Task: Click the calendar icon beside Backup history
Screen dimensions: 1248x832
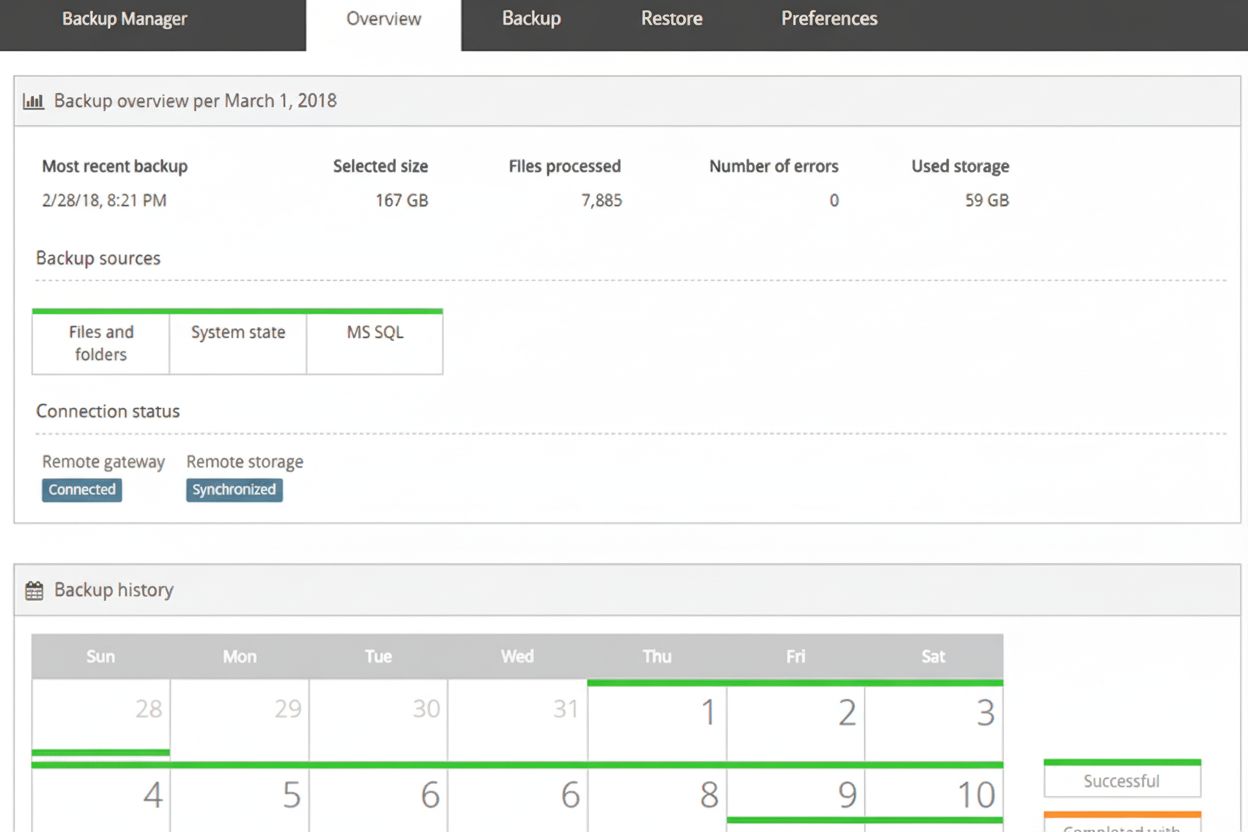Action: click(34, 590)
